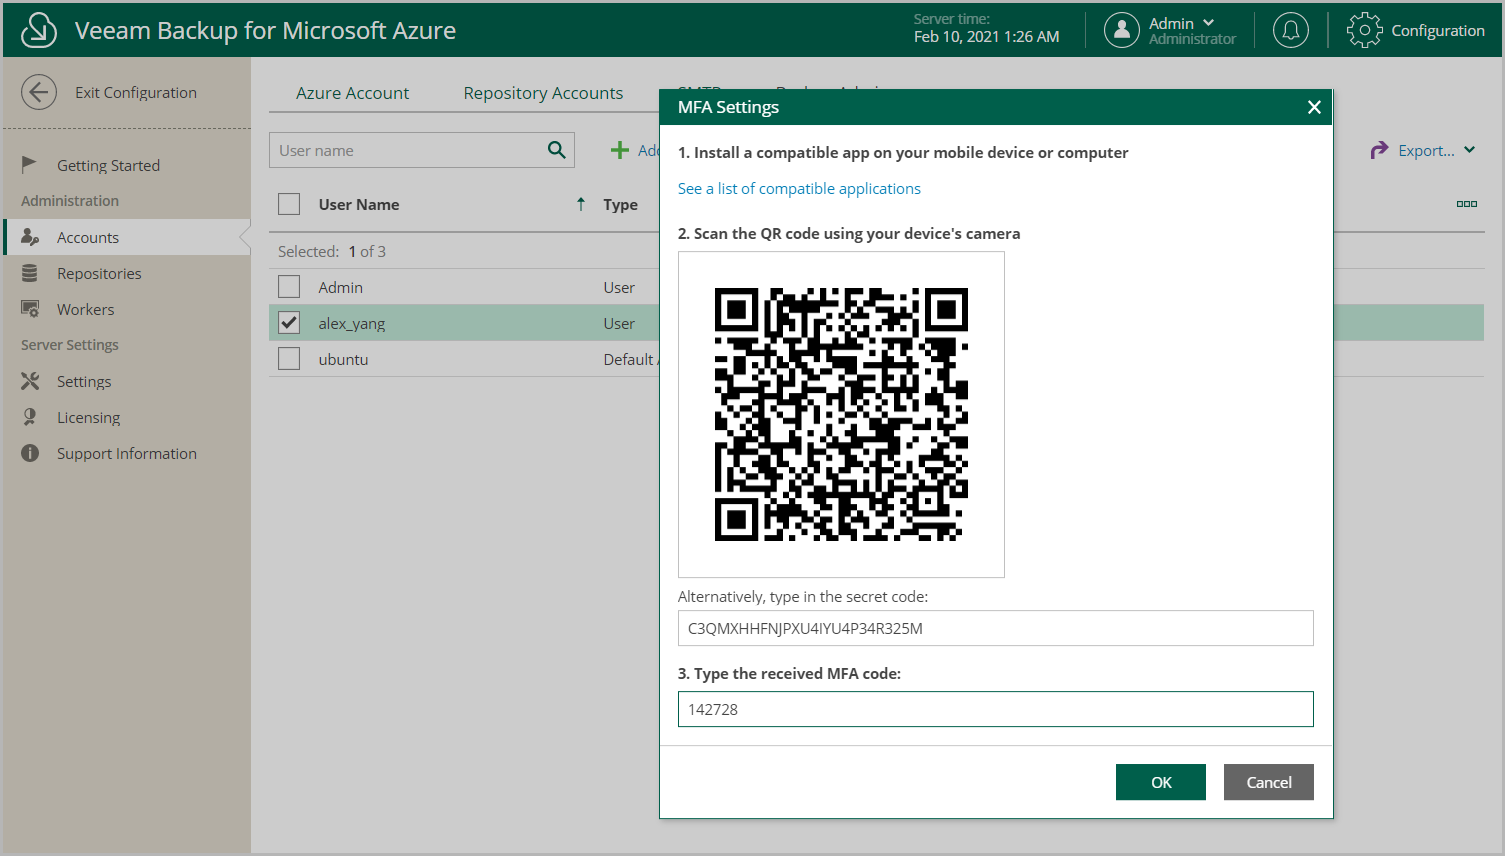Click the Getting Started flag icon
Screen dimensions: 1505x856
click(x=30, y=164)
